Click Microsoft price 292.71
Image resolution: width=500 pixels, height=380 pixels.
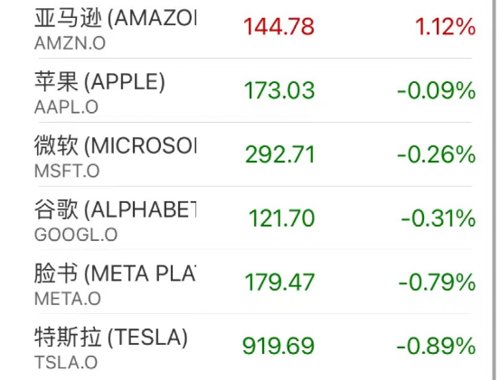pyautogui.click(x=280, y=155)
